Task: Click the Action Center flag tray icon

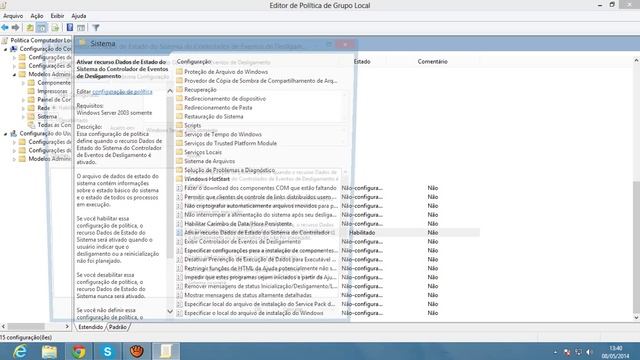Action: [567, 352]
